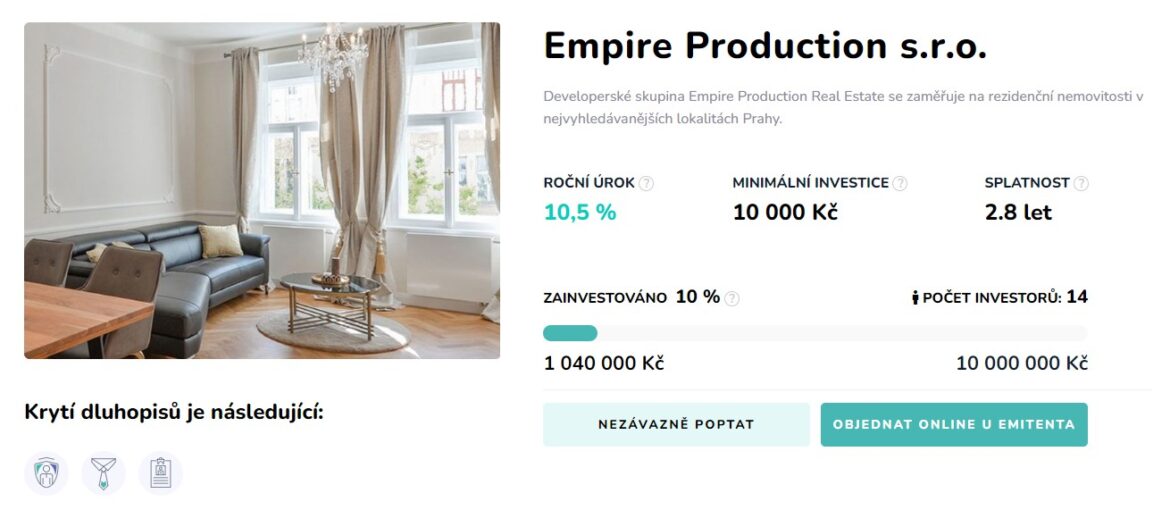Open the apartment interior photo
The height and width of the screenshot is (510, 1170).
tap(262, 190)
